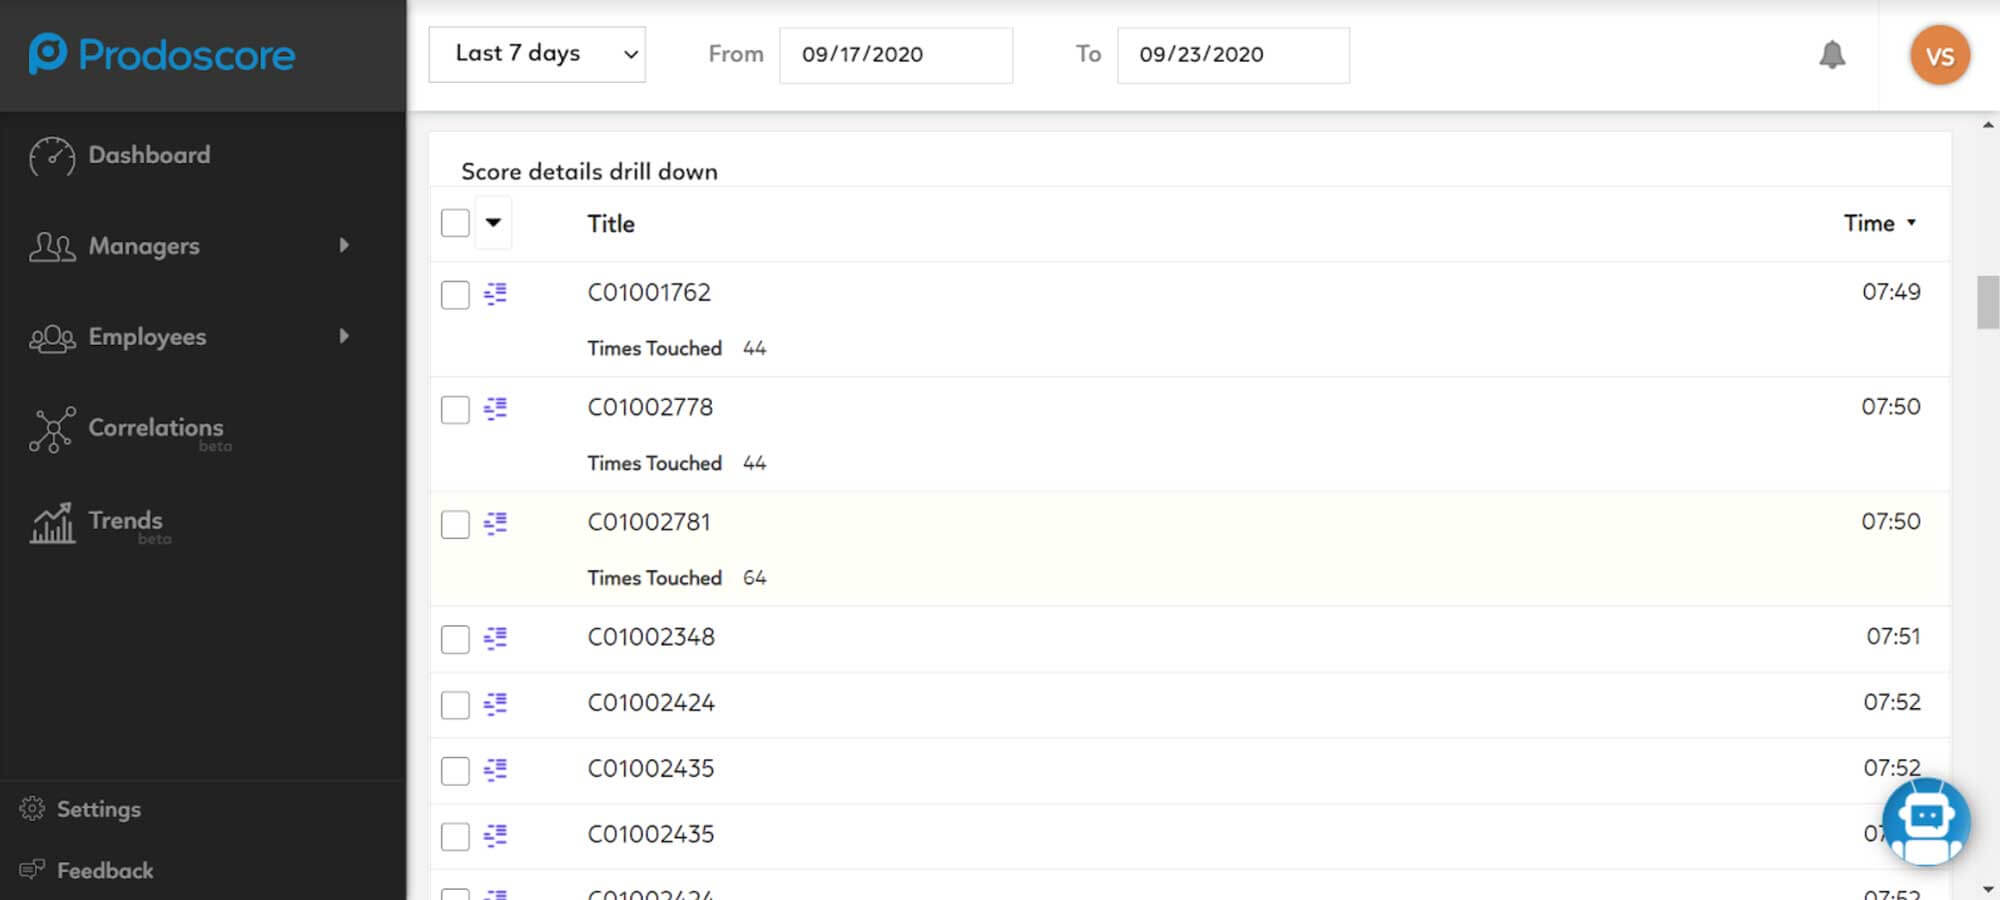Click the Correlations network icon
This screenshot has width=2000, height=900.
[52, 430]
